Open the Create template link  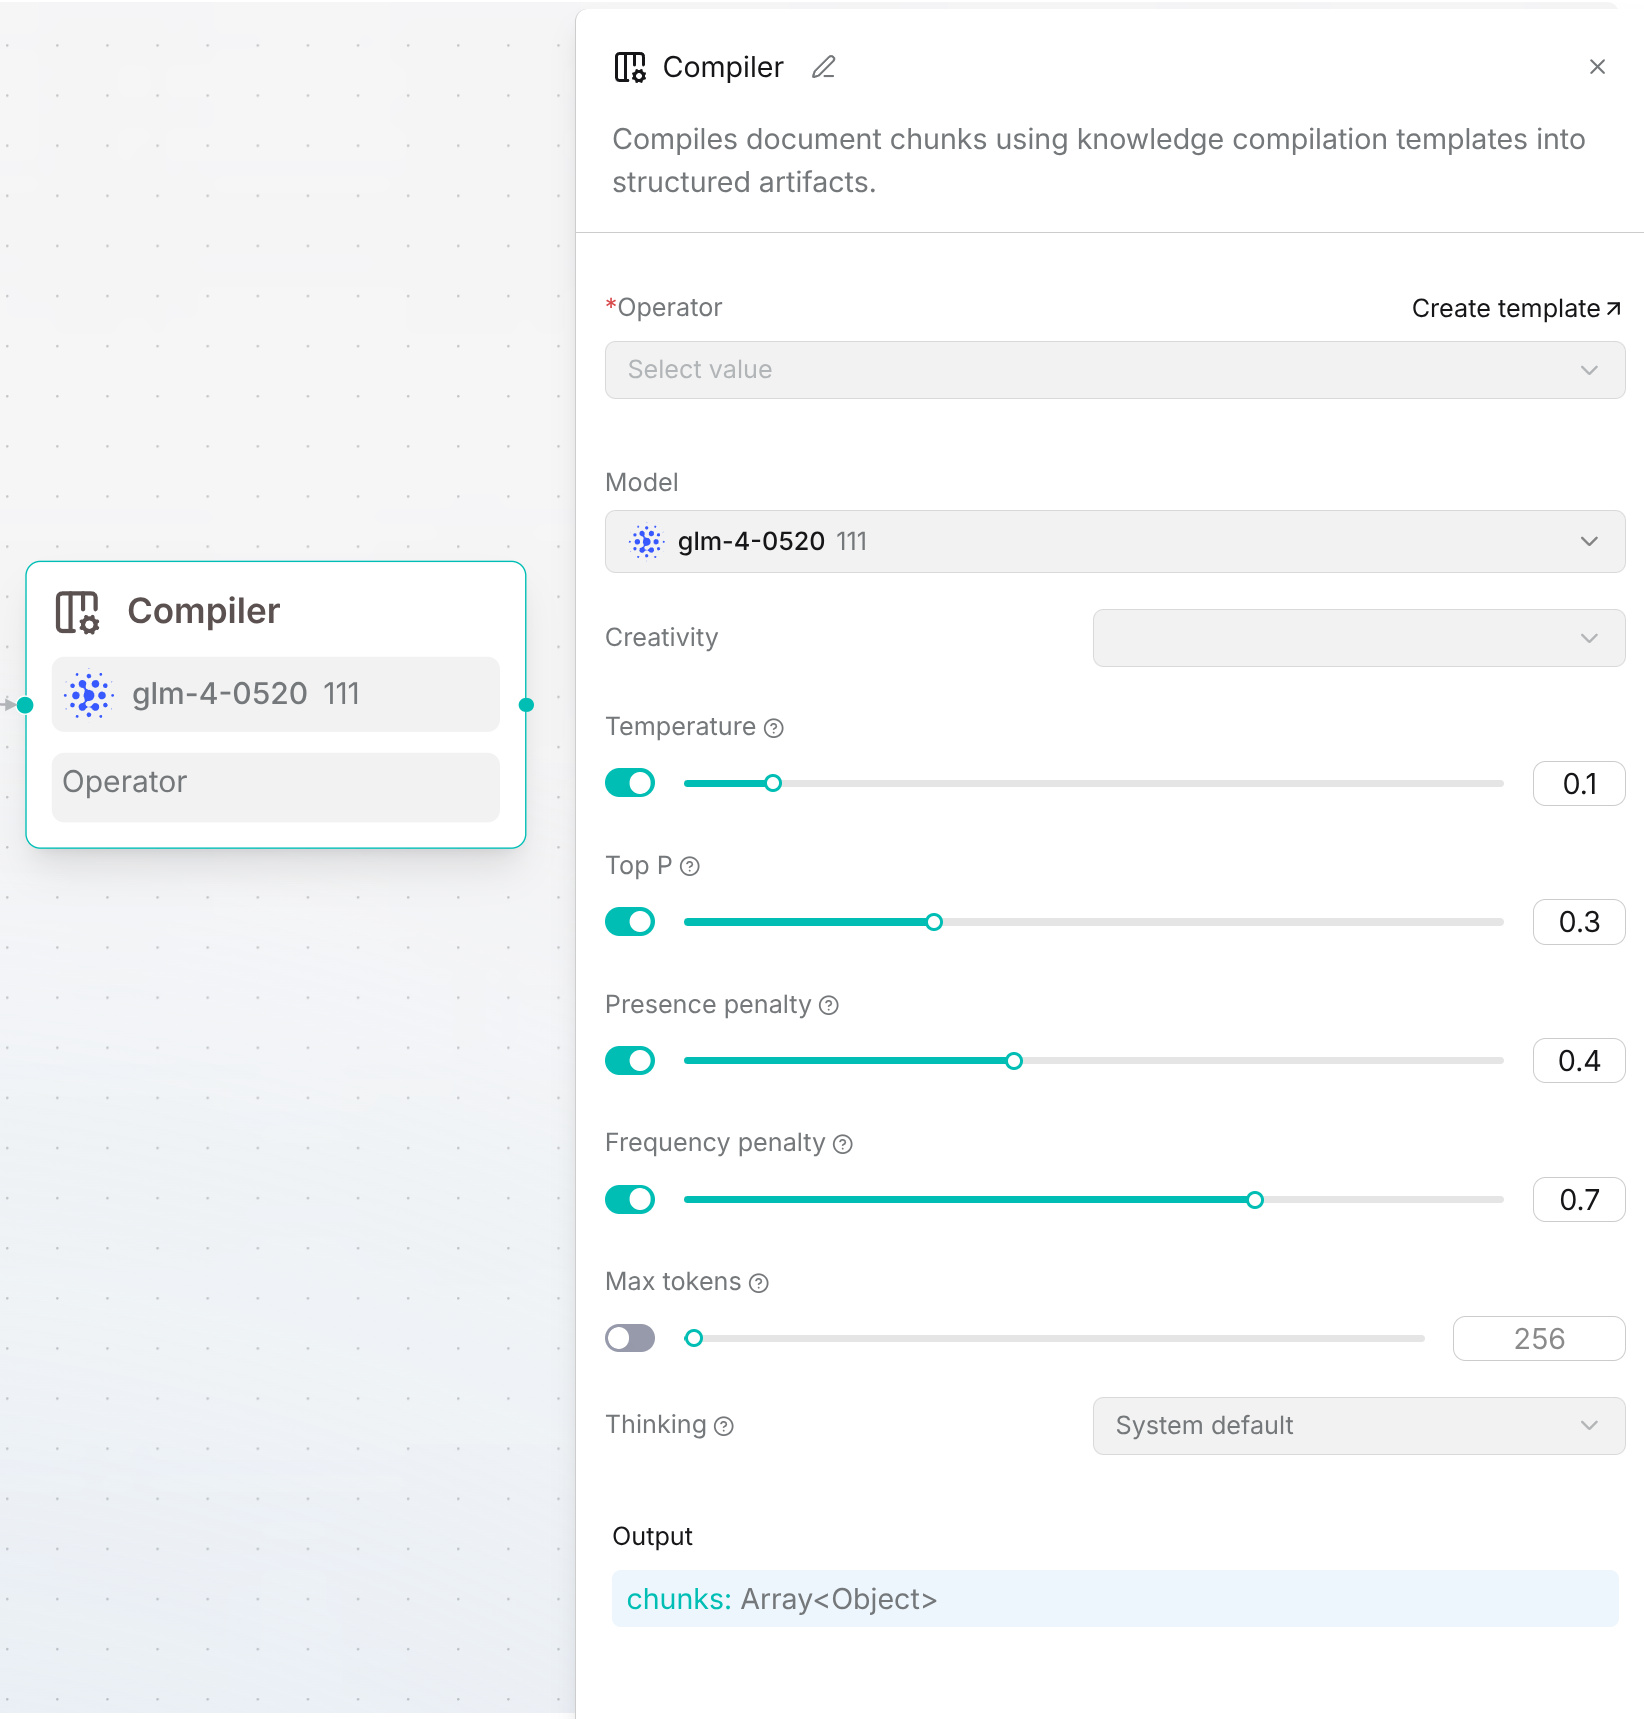(x=1516, y=309)
